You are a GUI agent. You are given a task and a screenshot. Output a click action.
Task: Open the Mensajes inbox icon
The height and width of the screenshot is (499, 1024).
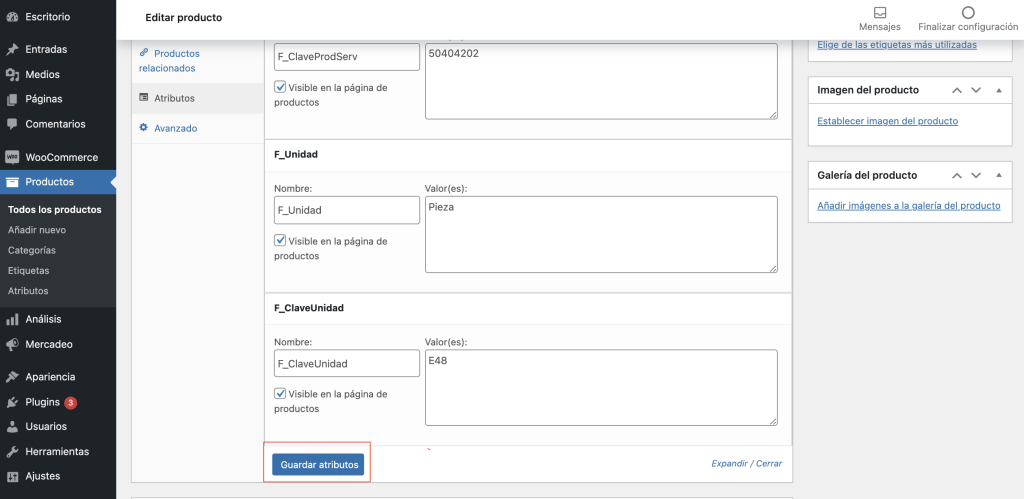coord(880,12)
